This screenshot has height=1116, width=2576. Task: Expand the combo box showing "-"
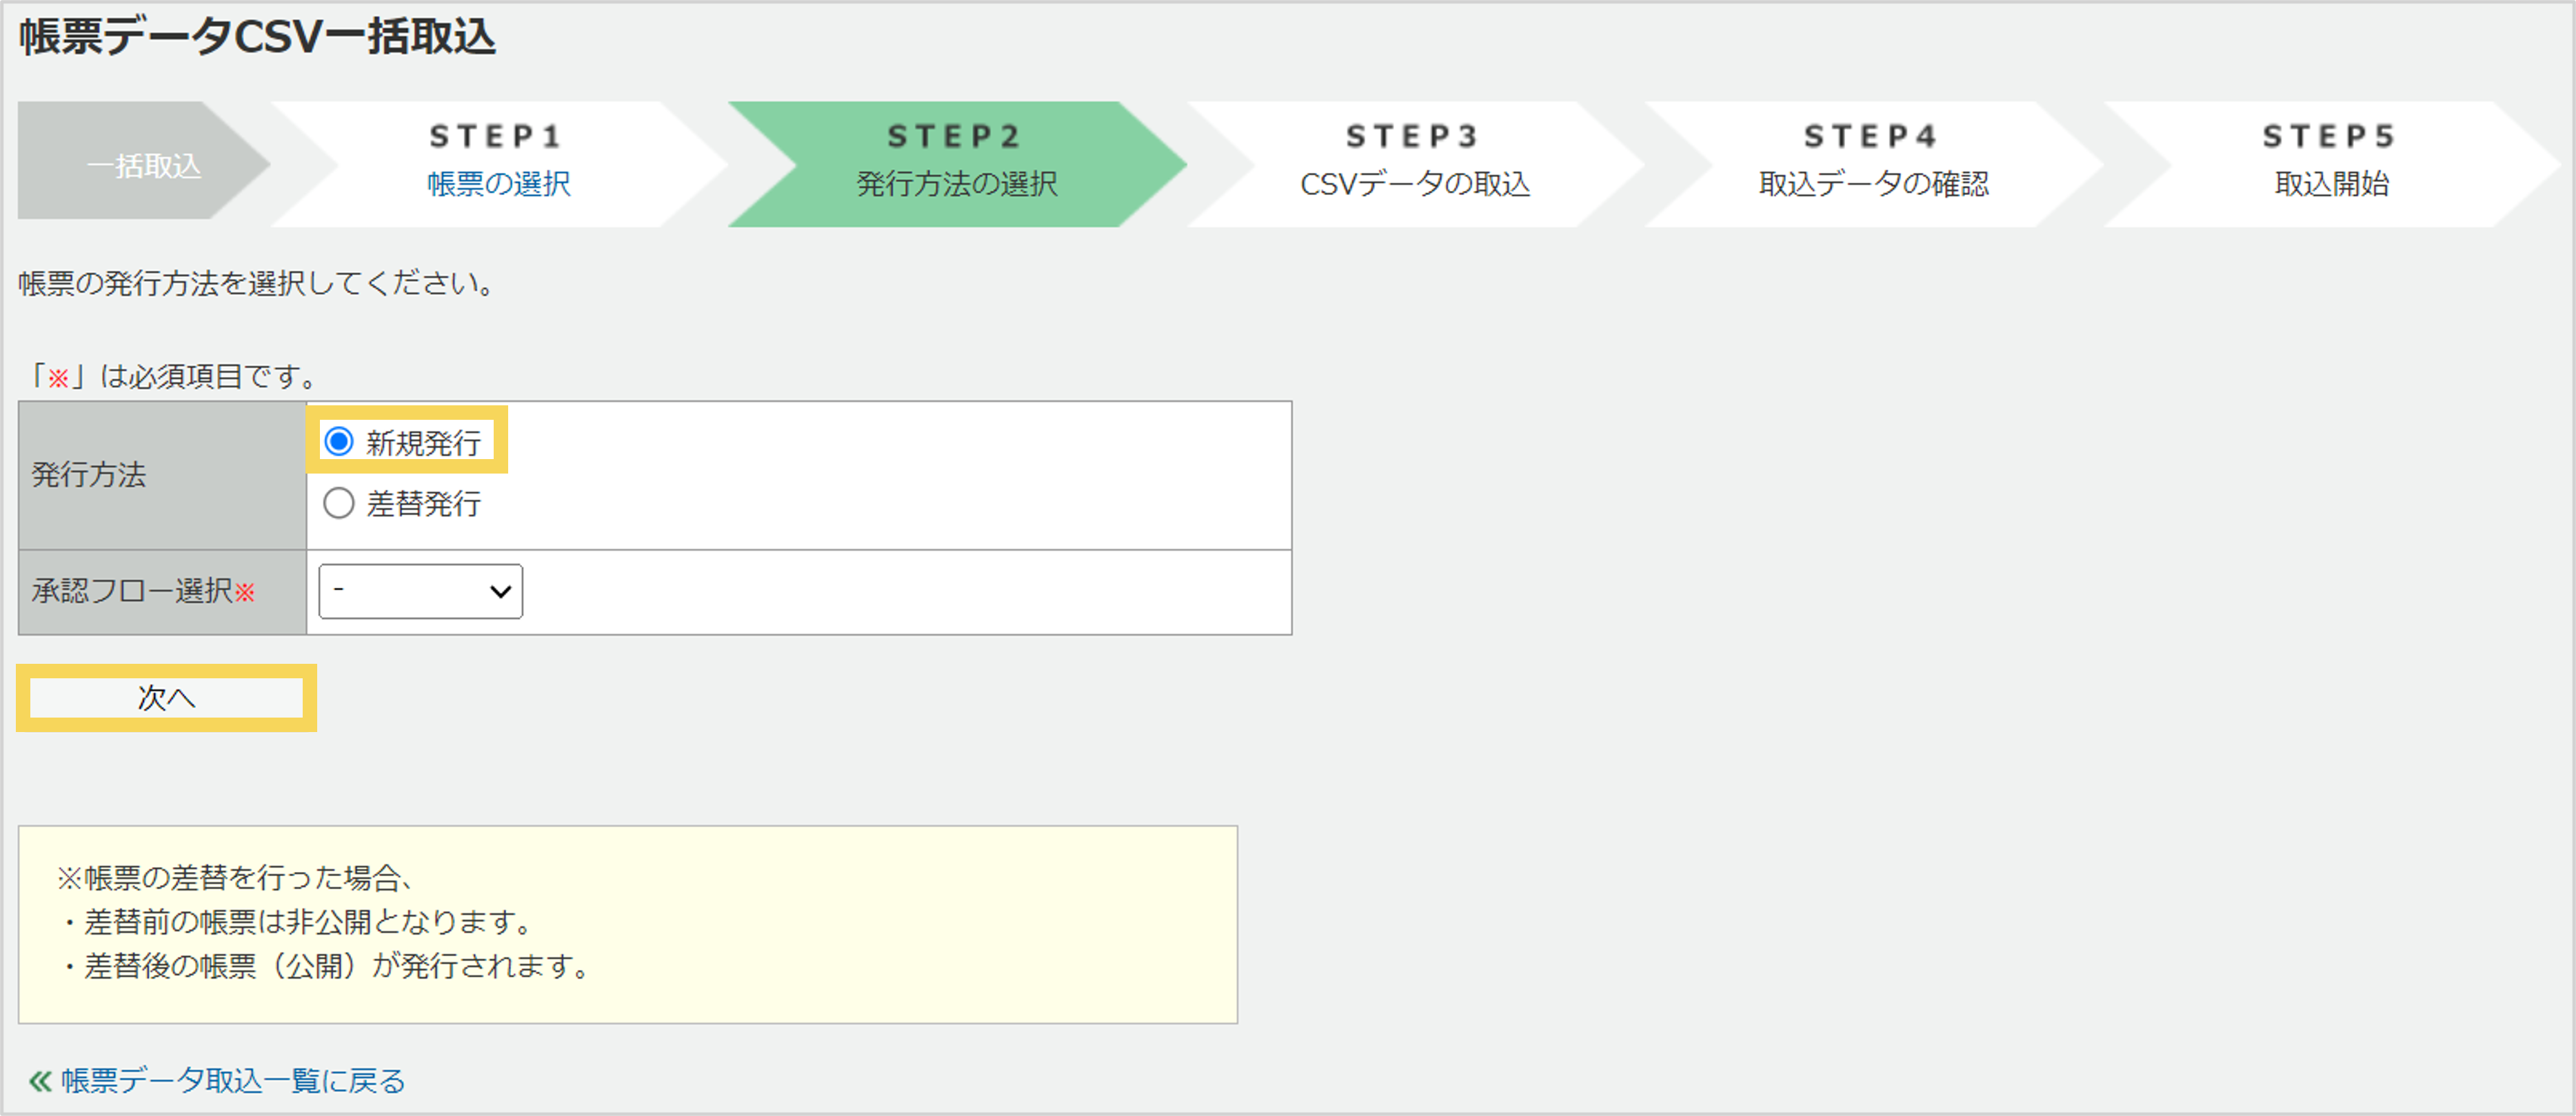pyautogui.click(x=419, y=591)
